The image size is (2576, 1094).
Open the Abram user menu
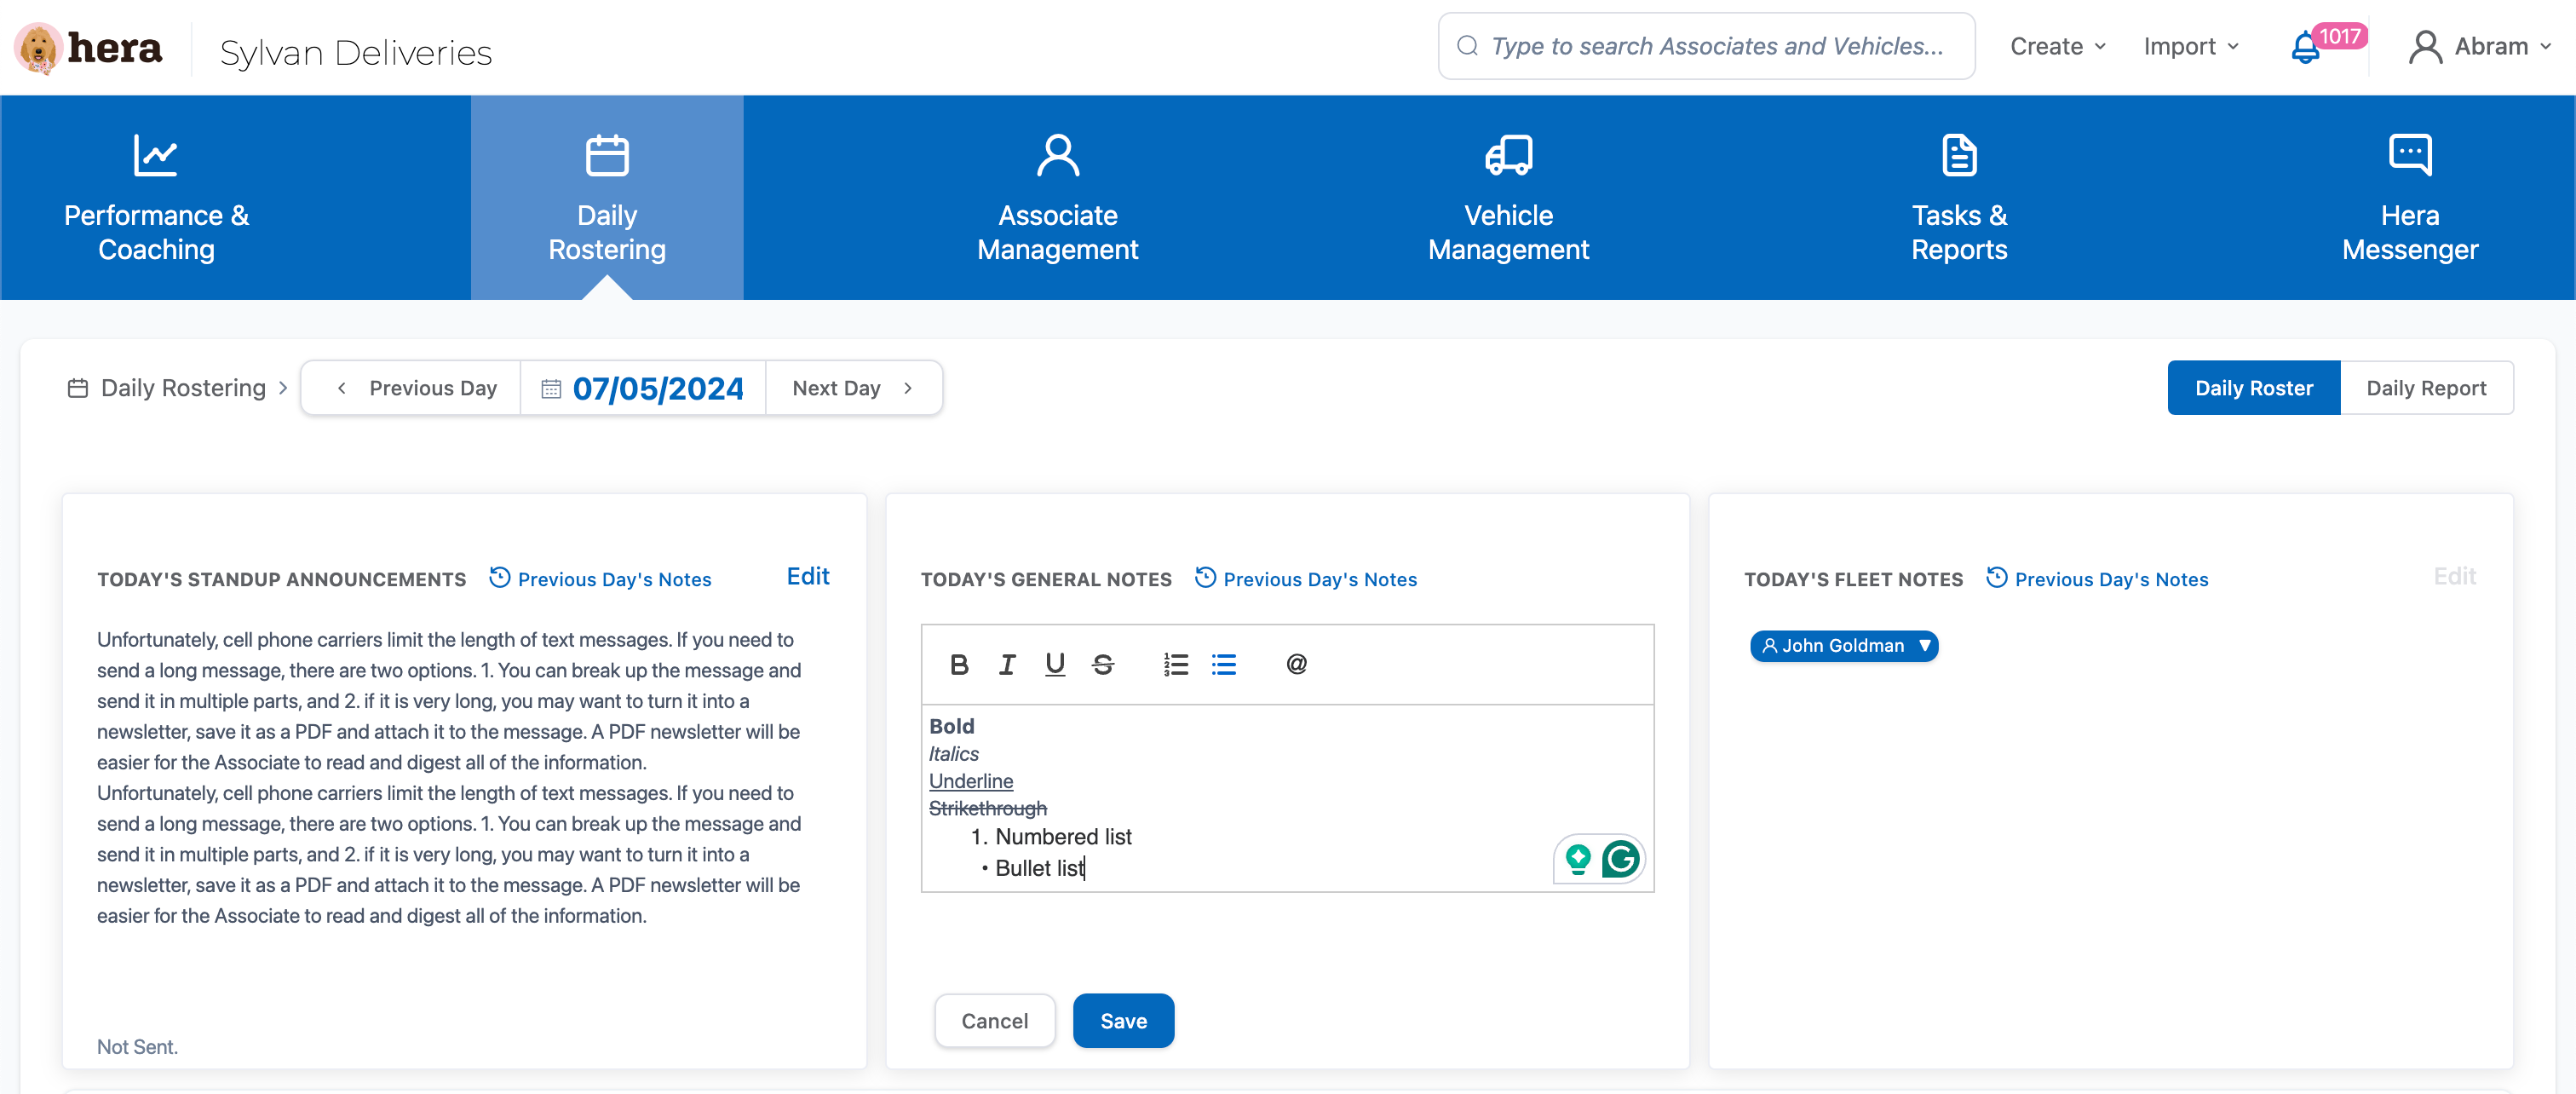(x=2480, y=47)
